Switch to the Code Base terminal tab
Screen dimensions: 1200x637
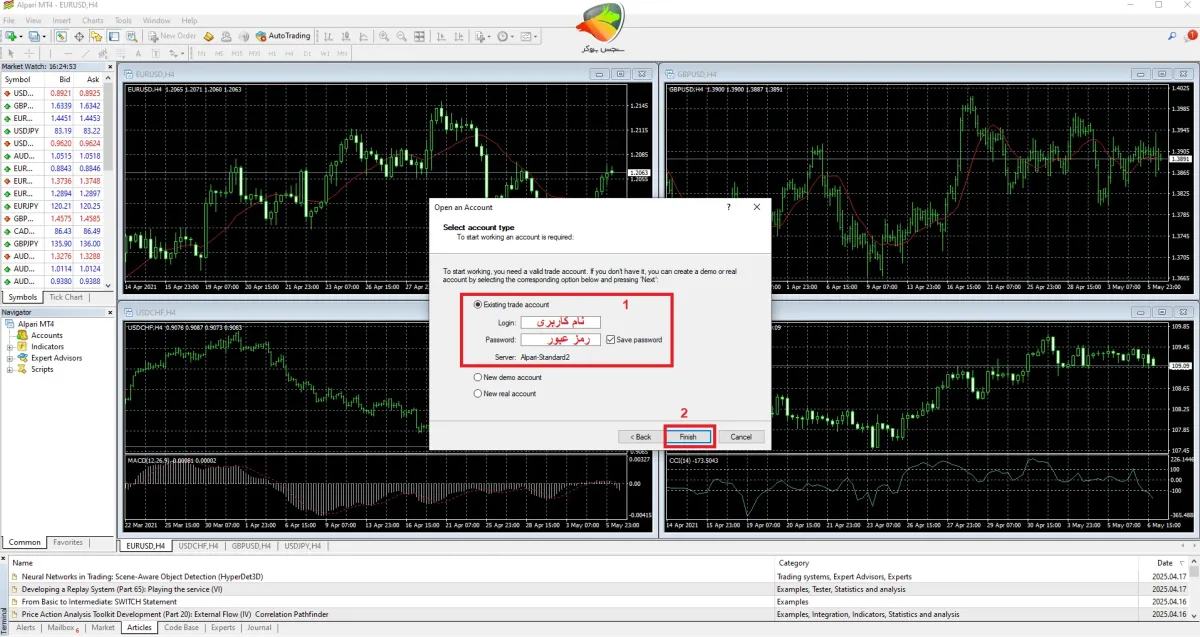[x=181, y=628]
